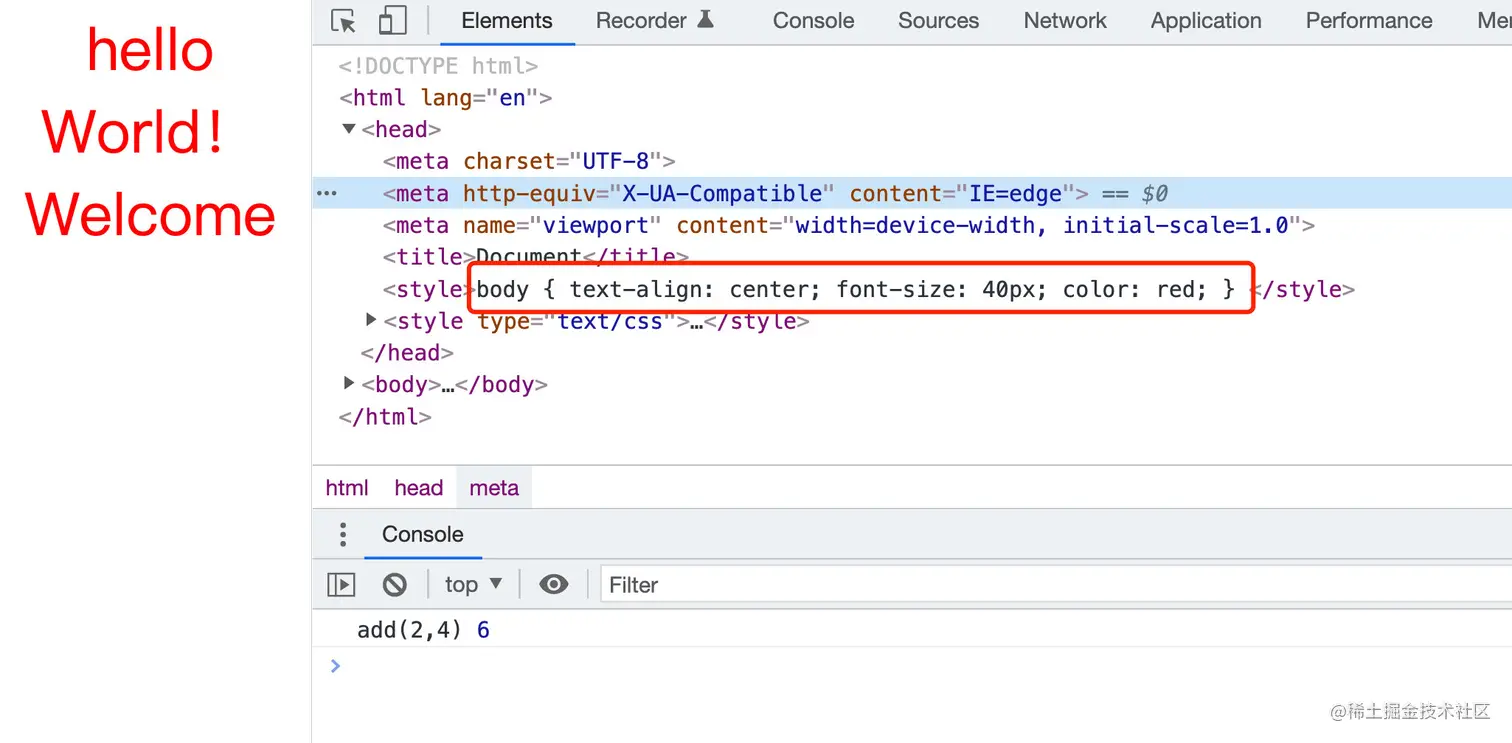Viewport: 1512px width, 743px height.
Task: Go to the Application tab
Action: pos(1206,21)
